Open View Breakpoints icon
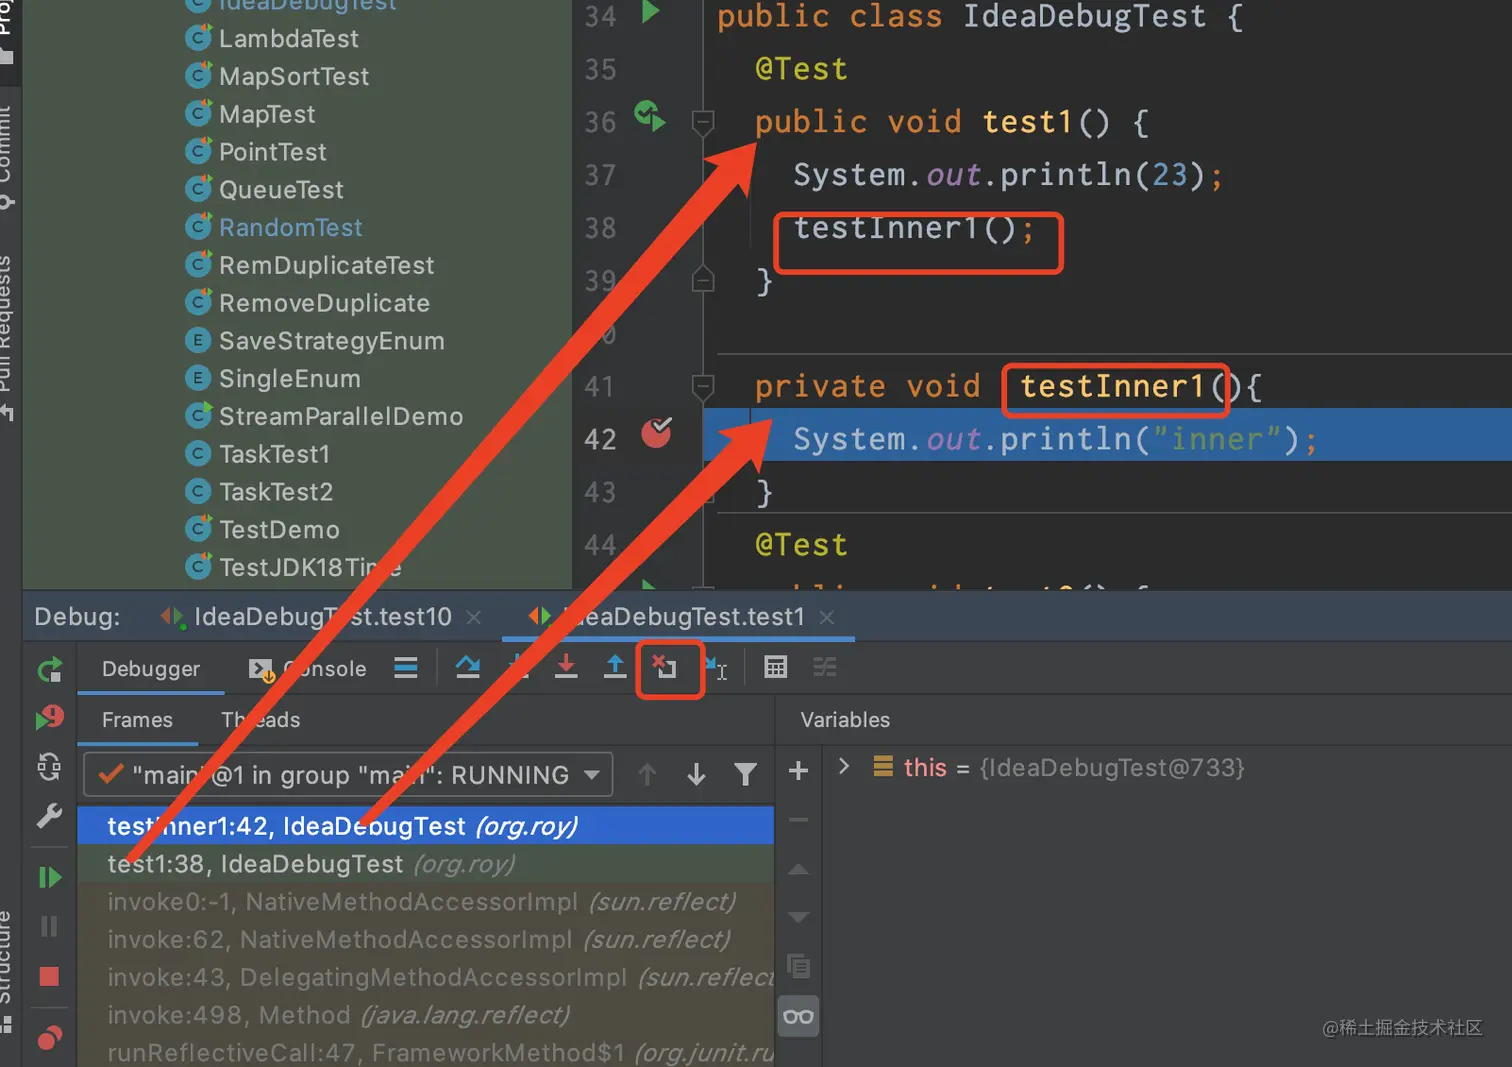This screenshot has height=1067, width=1512. pyautogui.click(x=49, y=1038)
